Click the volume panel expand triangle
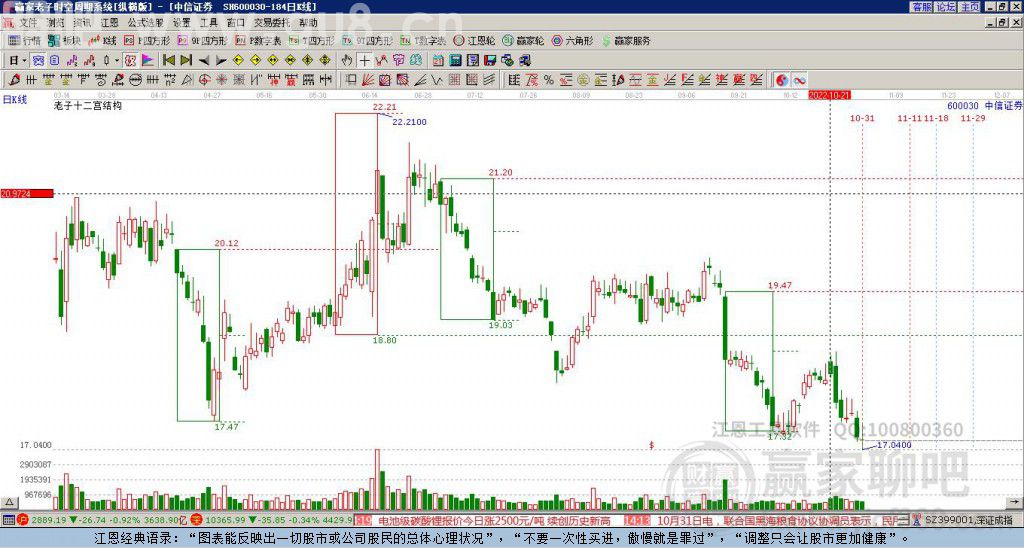This screenshot has width=1024, height=548. (9, 502)
